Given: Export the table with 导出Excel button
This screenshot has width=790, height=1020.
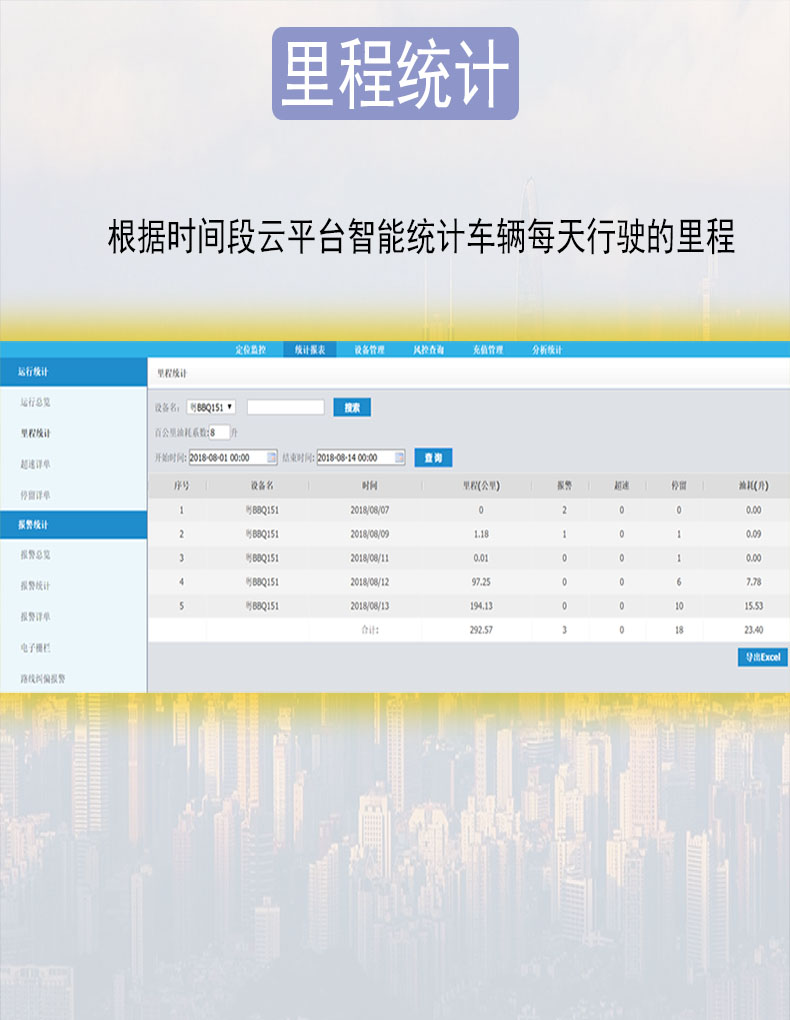Looking at the screenshot, I should point(763,657).
